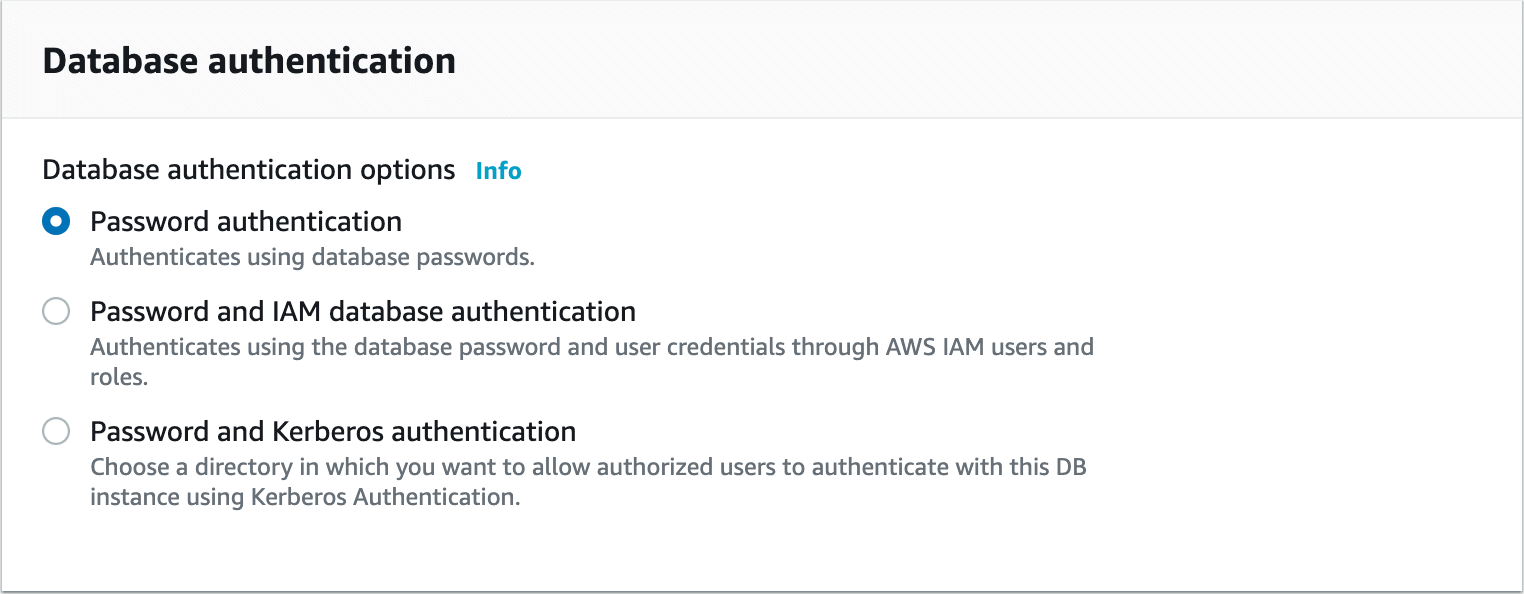Click "DB" at end of Kerberos description line

coord(1070,468)
